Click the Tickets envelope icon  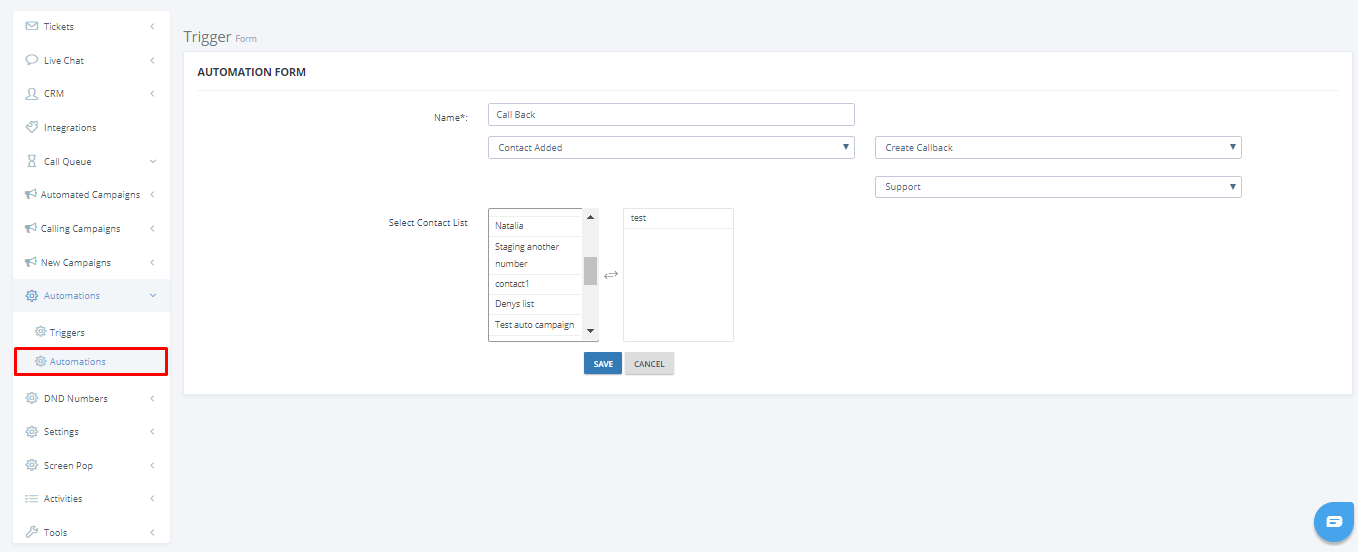tap(32, 26)
